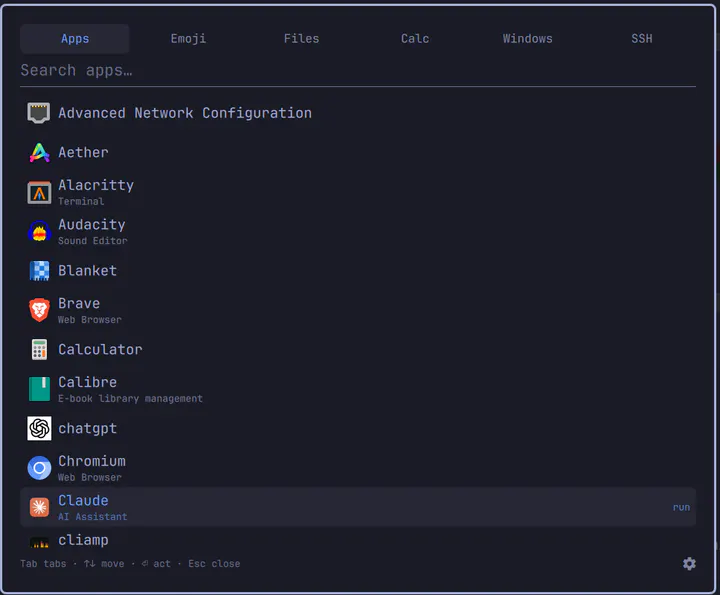This screenshot has height=595, width=720.
Task: Open the SSH tab
Action: coord(641,39)
